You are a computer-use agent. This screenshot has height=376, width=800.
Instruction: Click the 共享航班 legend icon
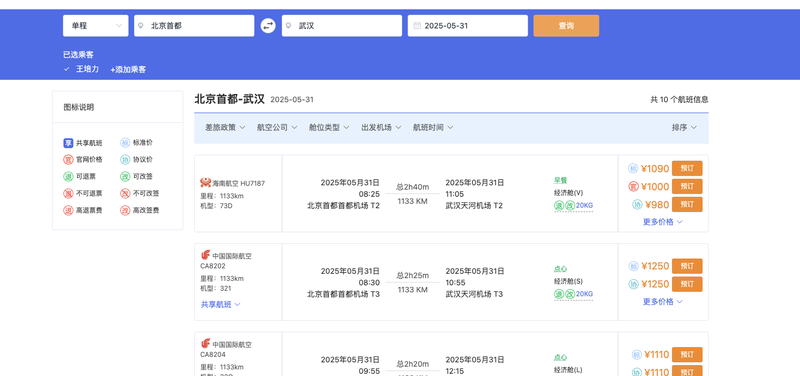[x=68, y=143]
